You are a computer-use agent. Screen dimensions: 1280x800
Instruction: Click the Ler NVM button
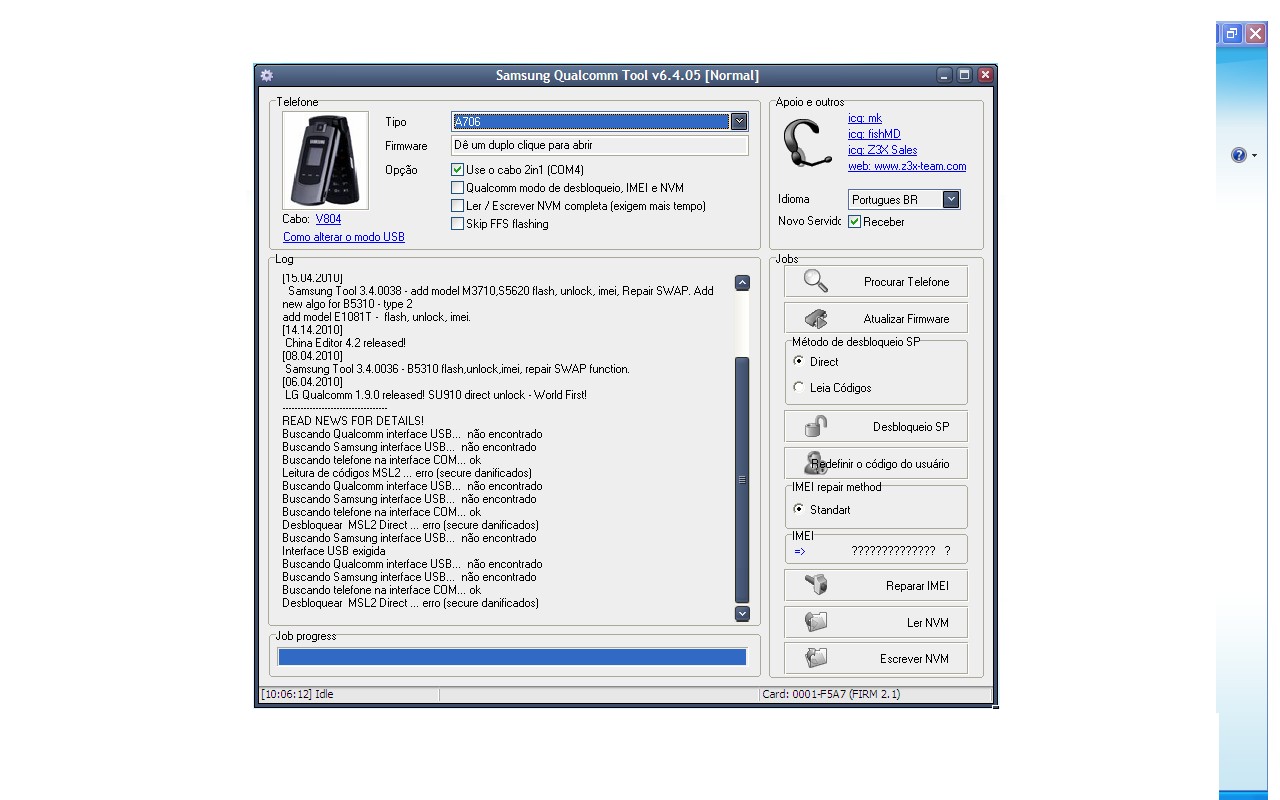tap(876, 622)
